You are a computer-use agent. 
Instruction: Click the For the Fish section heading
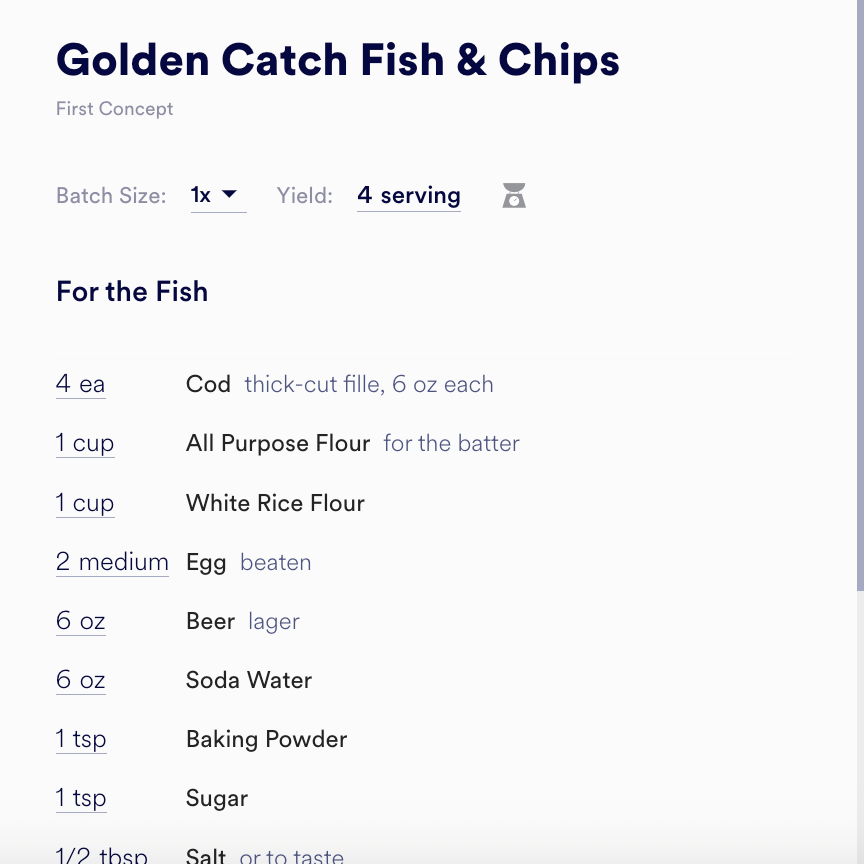pos(132,292)
